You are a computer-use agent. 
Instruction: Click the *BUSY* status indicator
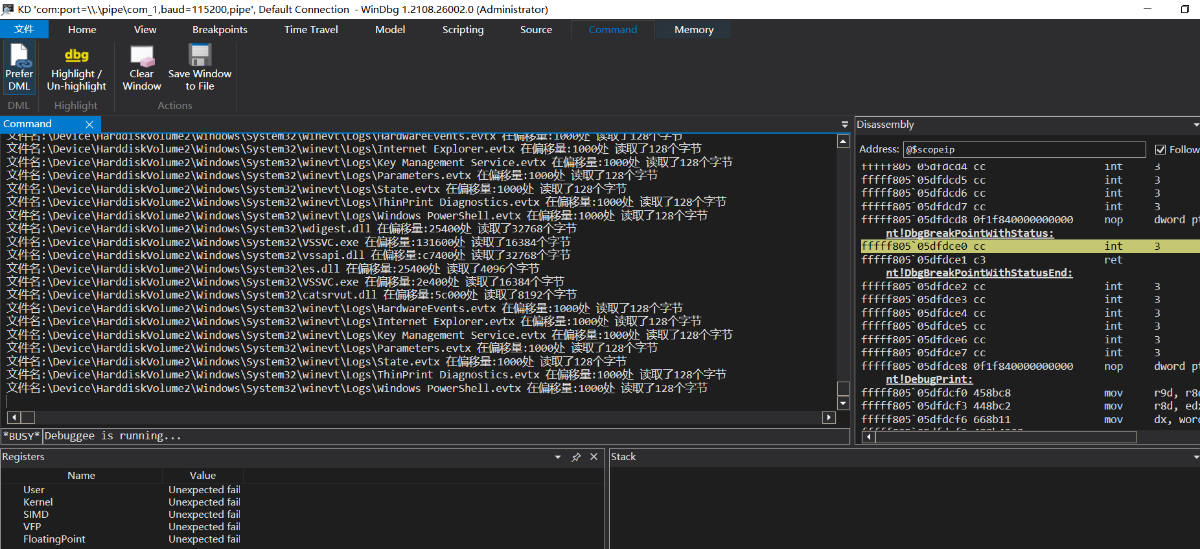coord(21,436)
